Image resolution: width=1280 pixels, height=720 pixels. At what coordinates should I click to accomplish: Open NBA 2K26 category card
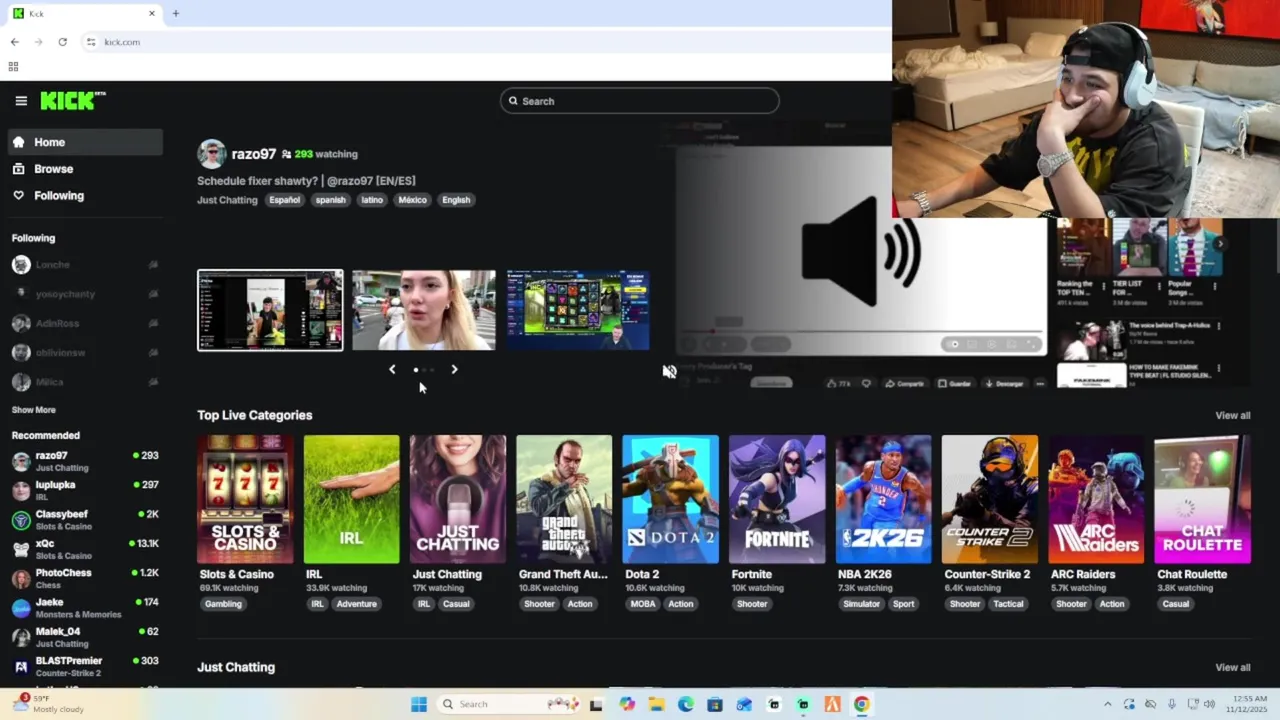(883, 499)
